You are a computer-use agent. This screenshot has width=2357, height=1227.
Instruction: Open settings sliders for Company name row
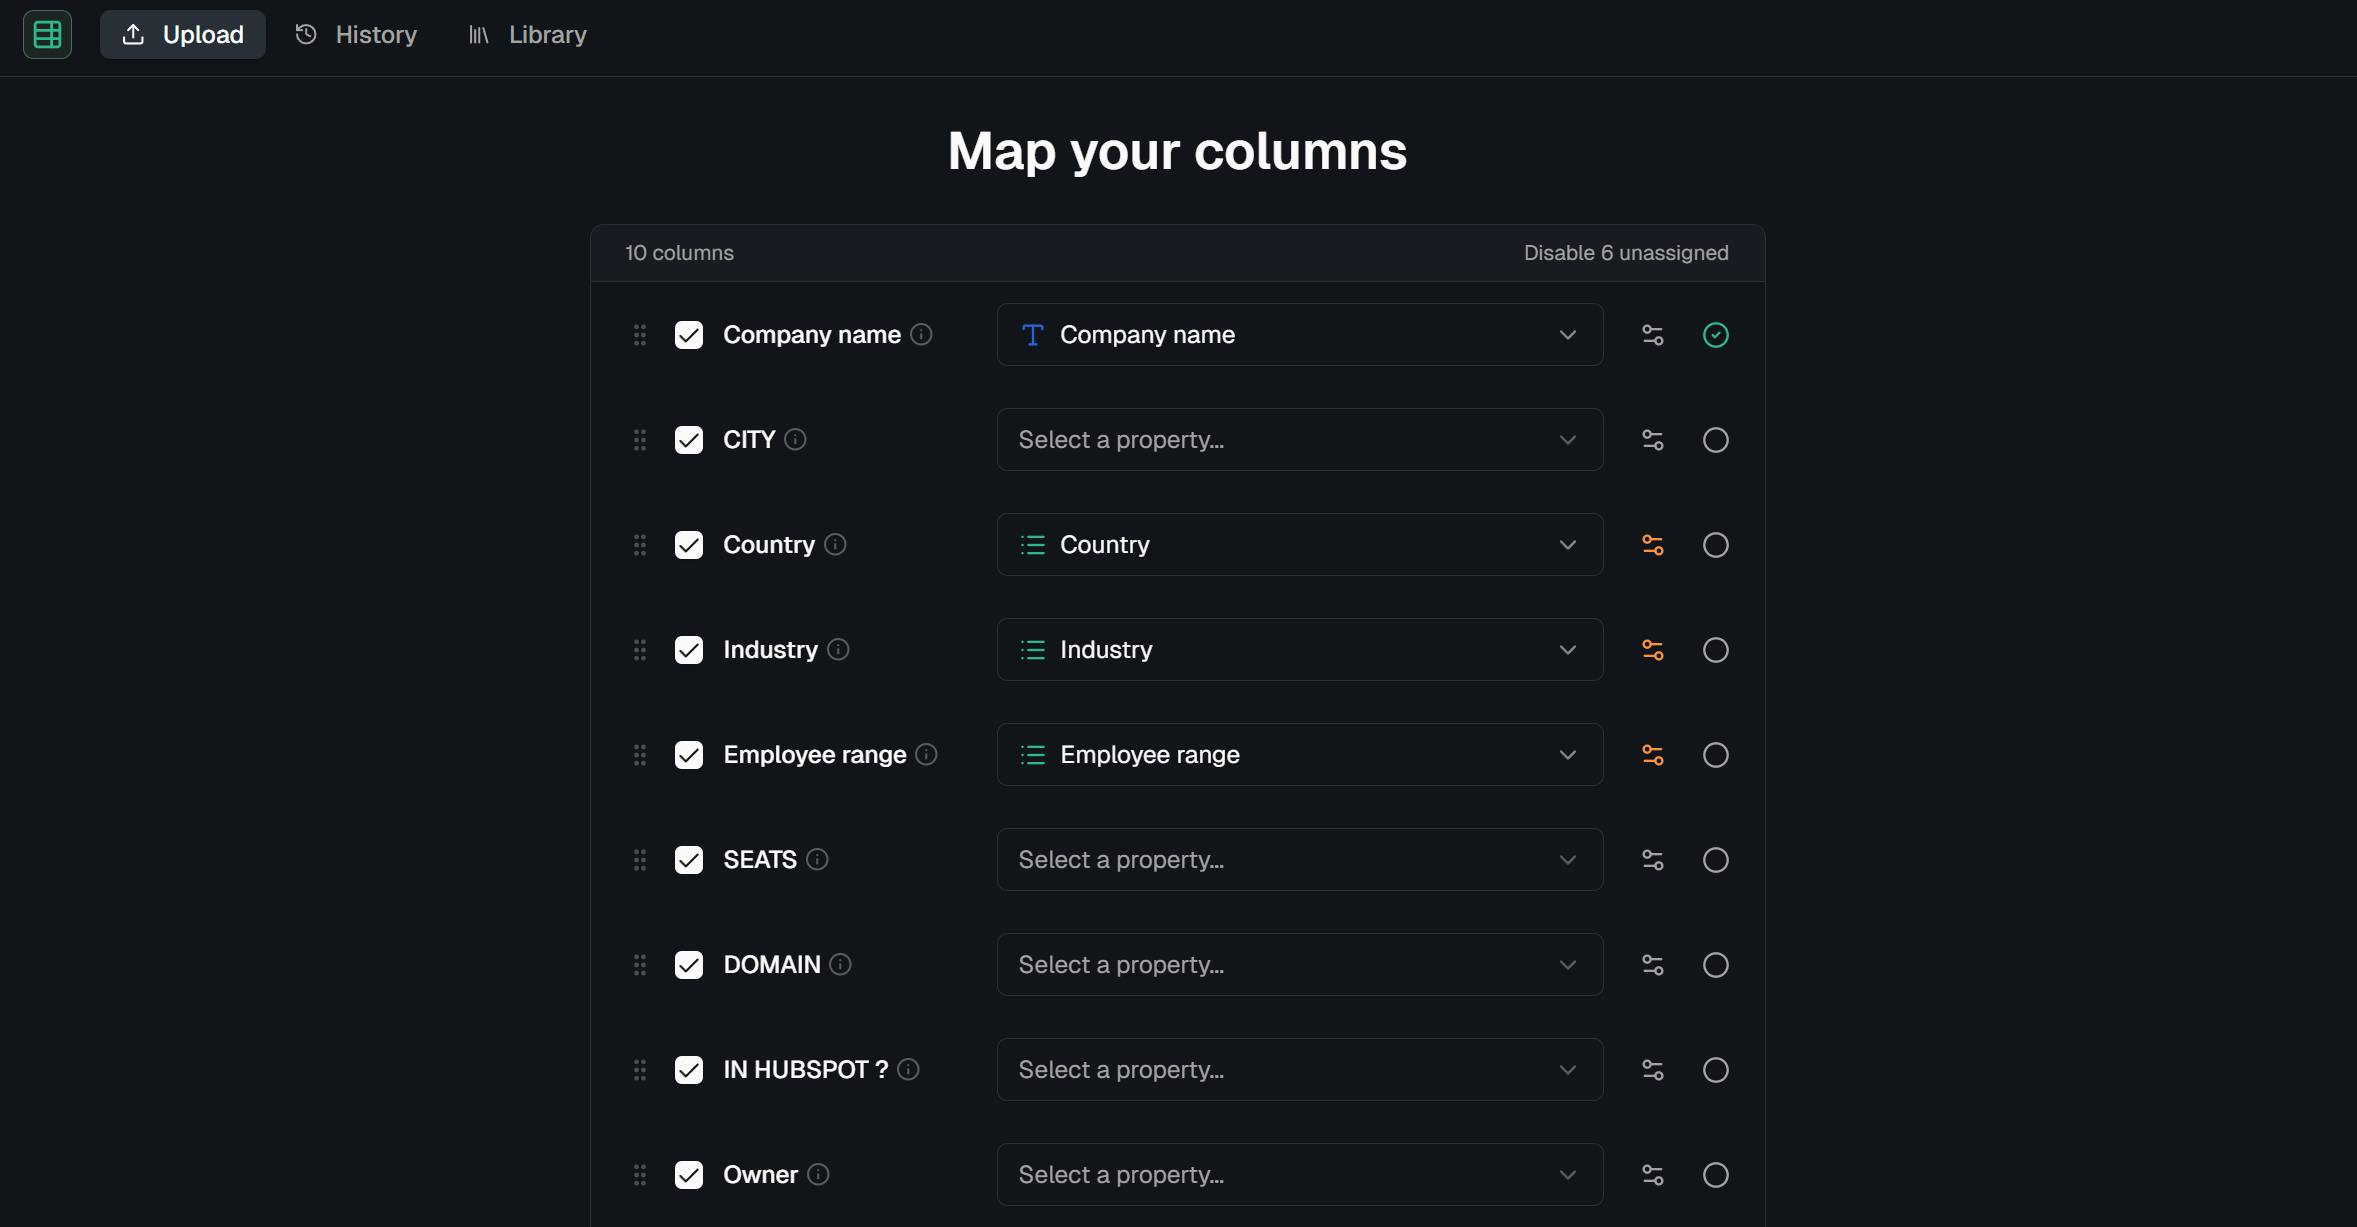click(x=1652, y=335)
